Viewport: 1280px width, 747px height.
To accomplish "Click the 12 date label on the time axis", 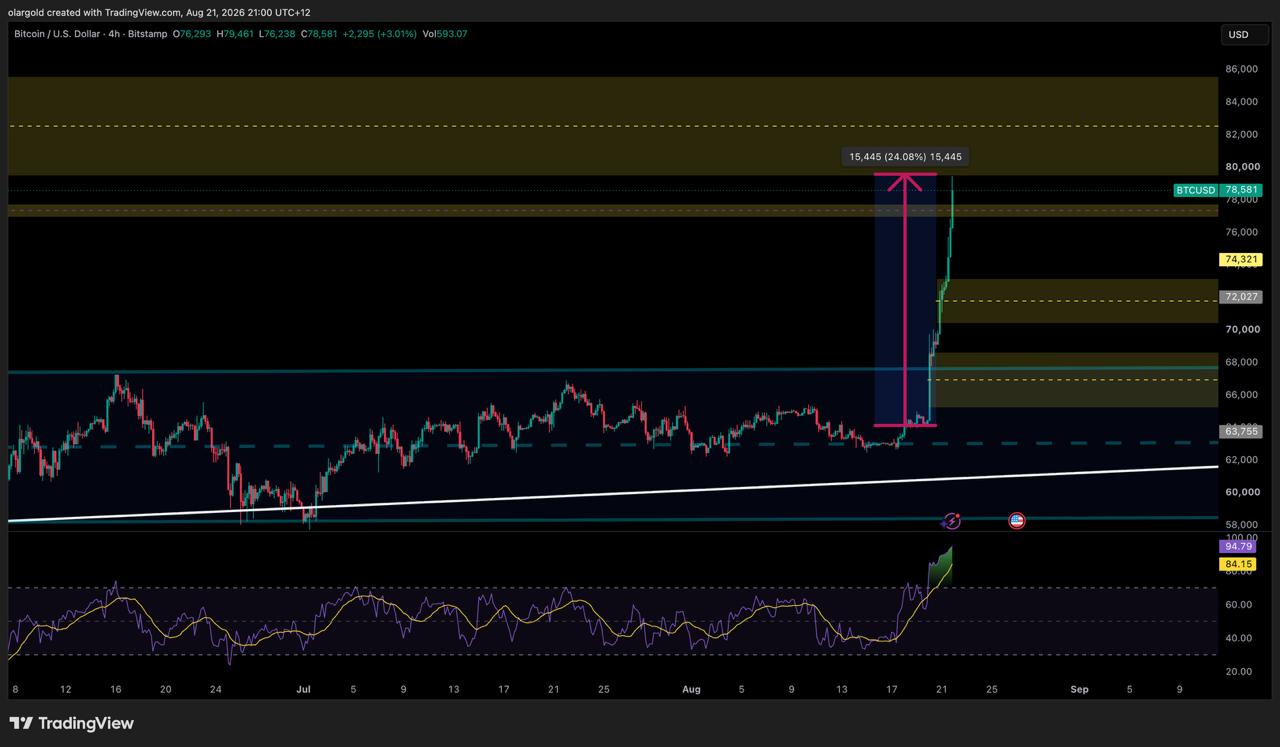I will click(x=65, y=689).
